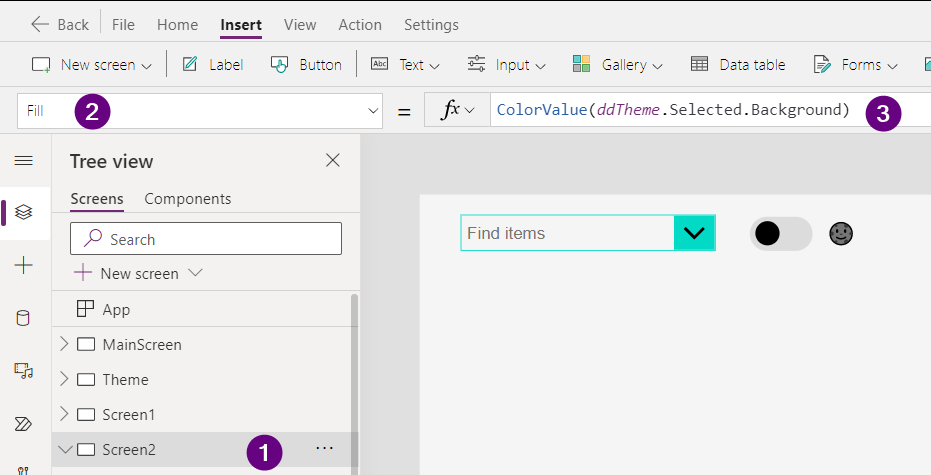Click the Back arrow button

(59, 24)
